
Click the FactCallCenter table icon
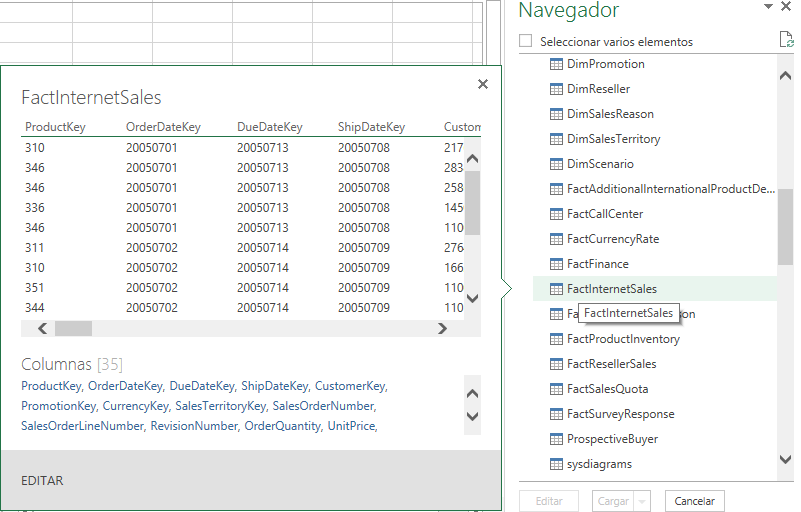point(557,214)
